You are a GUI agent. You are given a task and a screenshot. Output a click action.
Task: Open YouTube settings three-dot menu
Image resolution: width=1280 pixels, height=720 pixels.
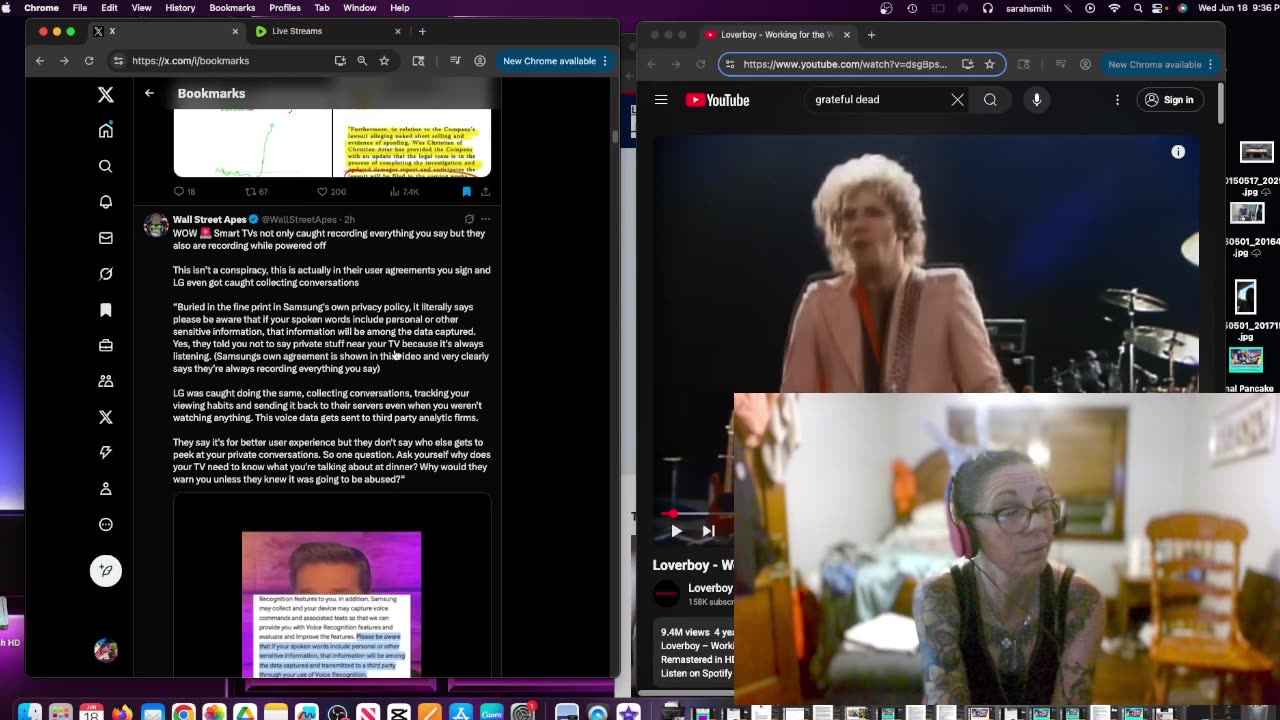[x=1118, y=100]
